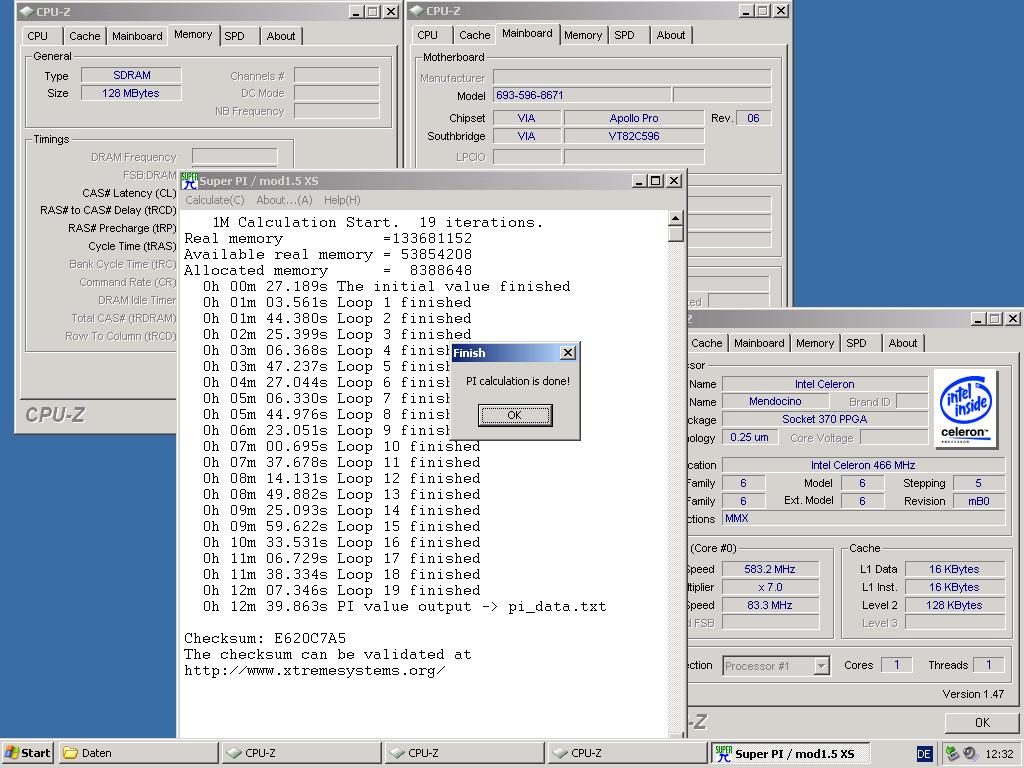Close the Finish dialog with X

568,353
